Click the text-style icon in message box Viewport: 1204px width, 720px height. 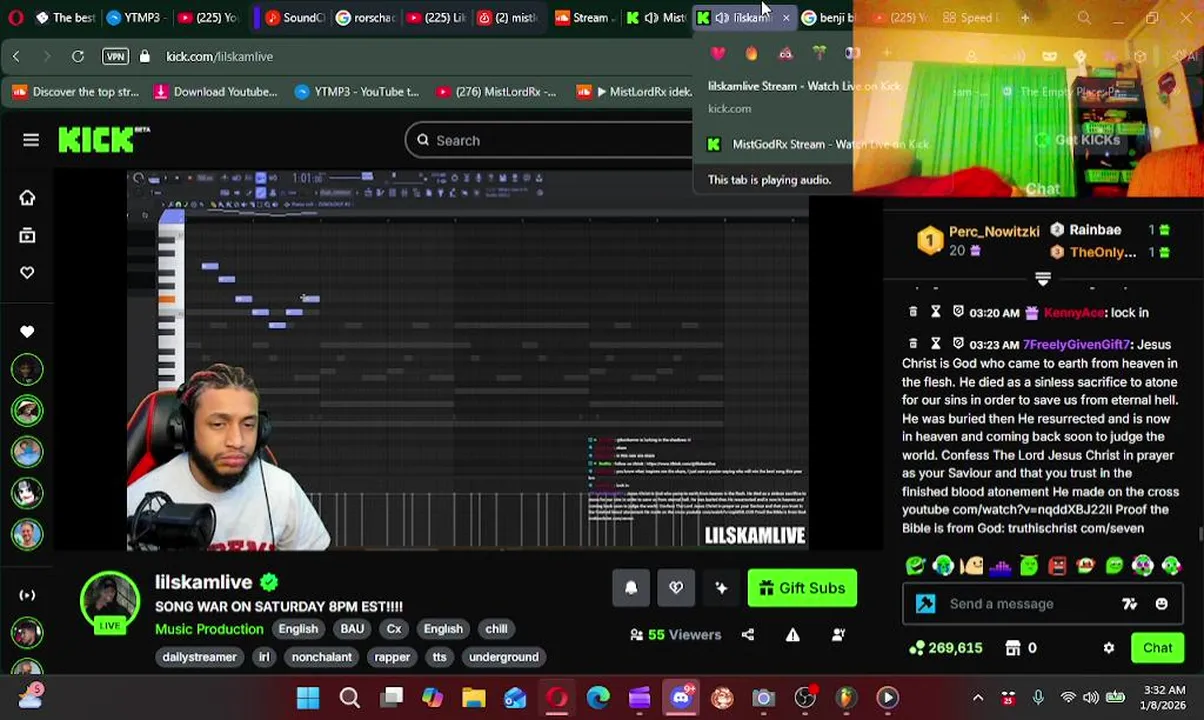pos(1130,604)
